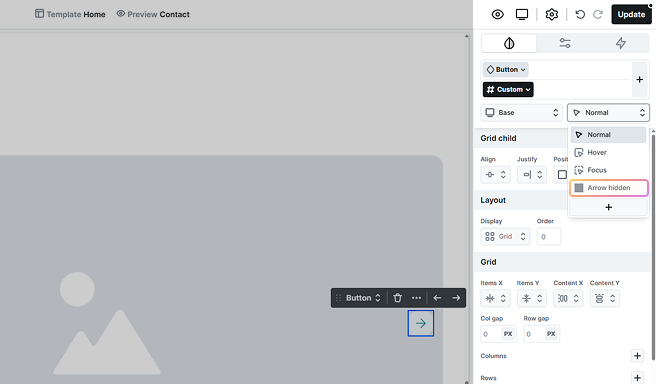Image resolution: width=656 pixels, height=384 pixels.
Task: Undo the last change
Action: pyautogui.click(x=580, y=14)
